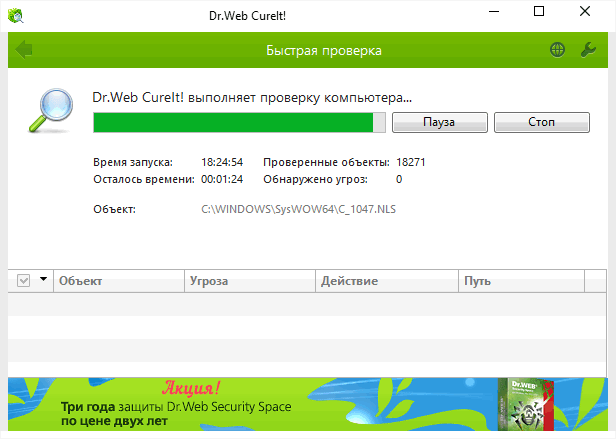Image resolution: width=616 pixels, height=439 pixels.
Task: Stop the scan with the Стоп button
Action: click(x=541, y=122)
